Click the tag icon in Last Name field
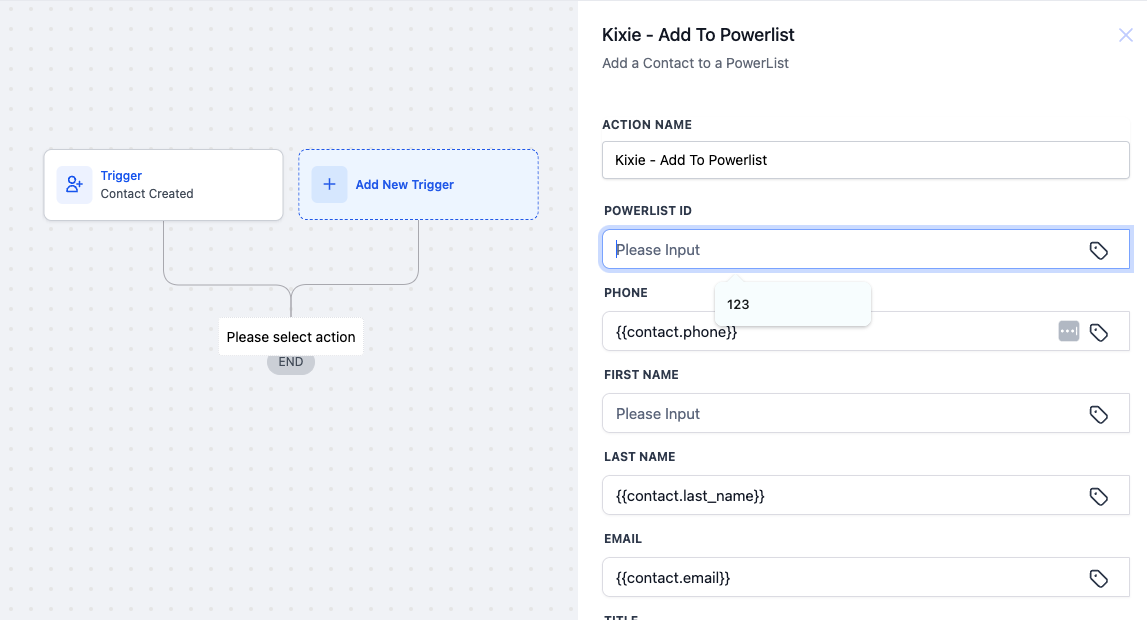Image resolution: width=1147 pixels, height=620 pixels. coord(1098,496)
